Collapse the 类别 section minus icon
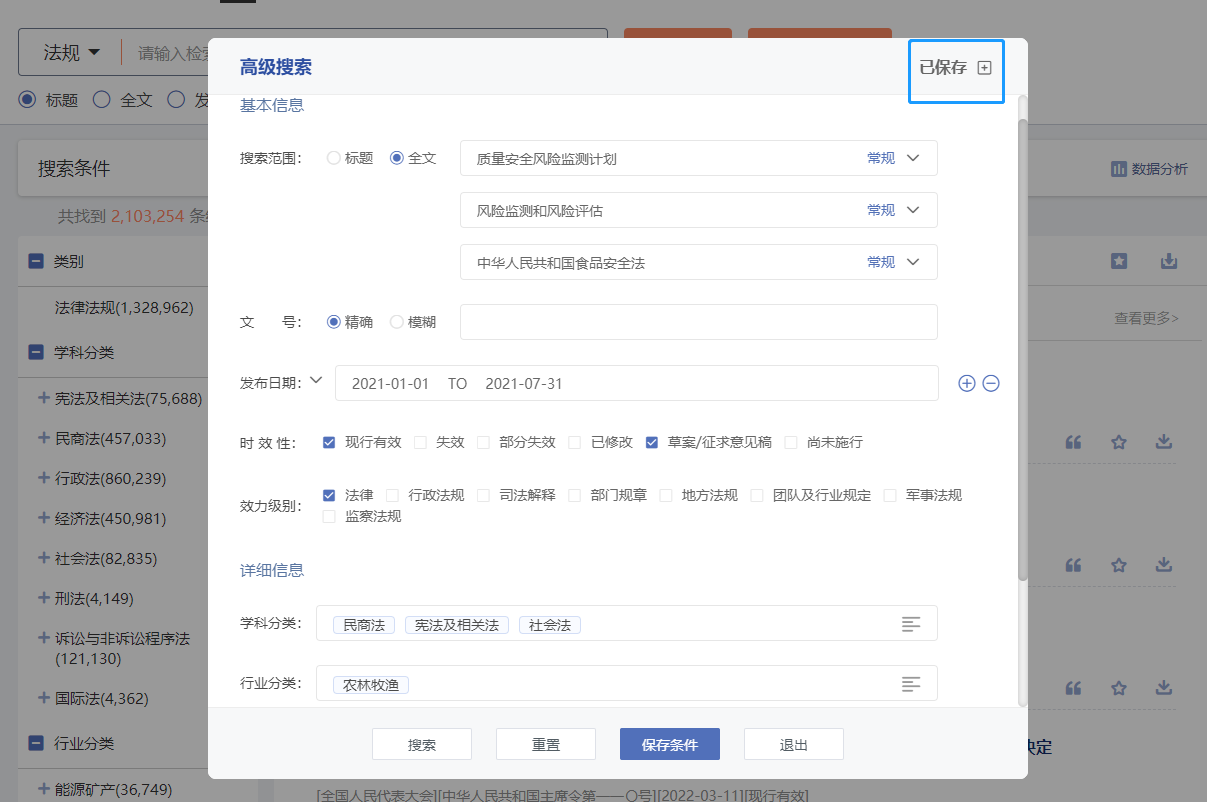 pyautogui.click(x=36, y=261)
